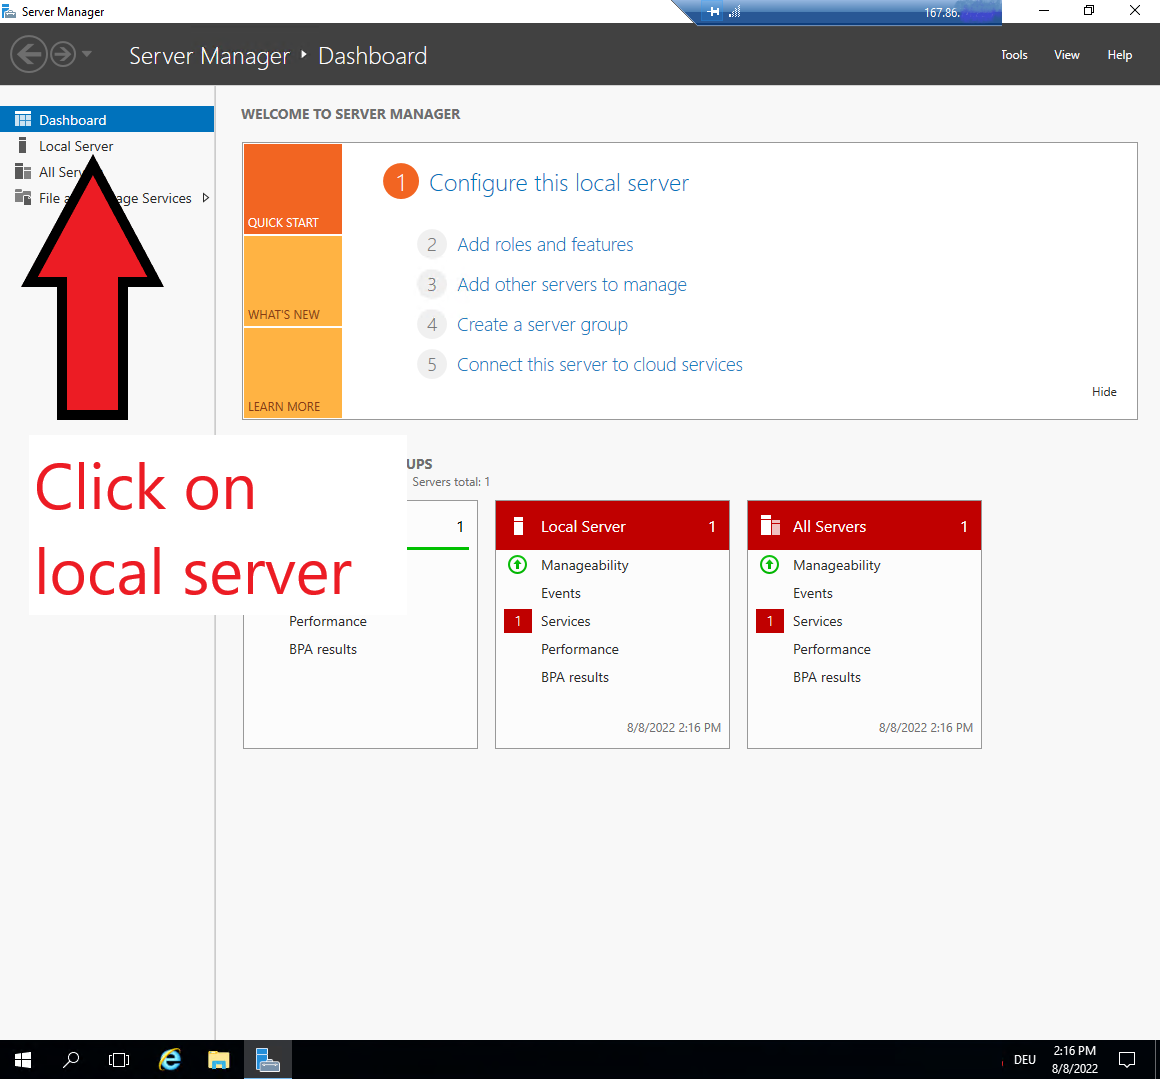Screen dimensions: 1160x1079
Task: Open Task View from the taskbar
Action: click(119, 1060)
